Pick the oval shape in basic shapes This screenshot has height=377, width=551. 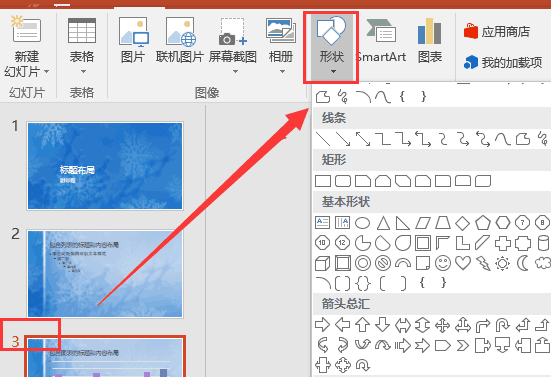(x=362, y=223)
